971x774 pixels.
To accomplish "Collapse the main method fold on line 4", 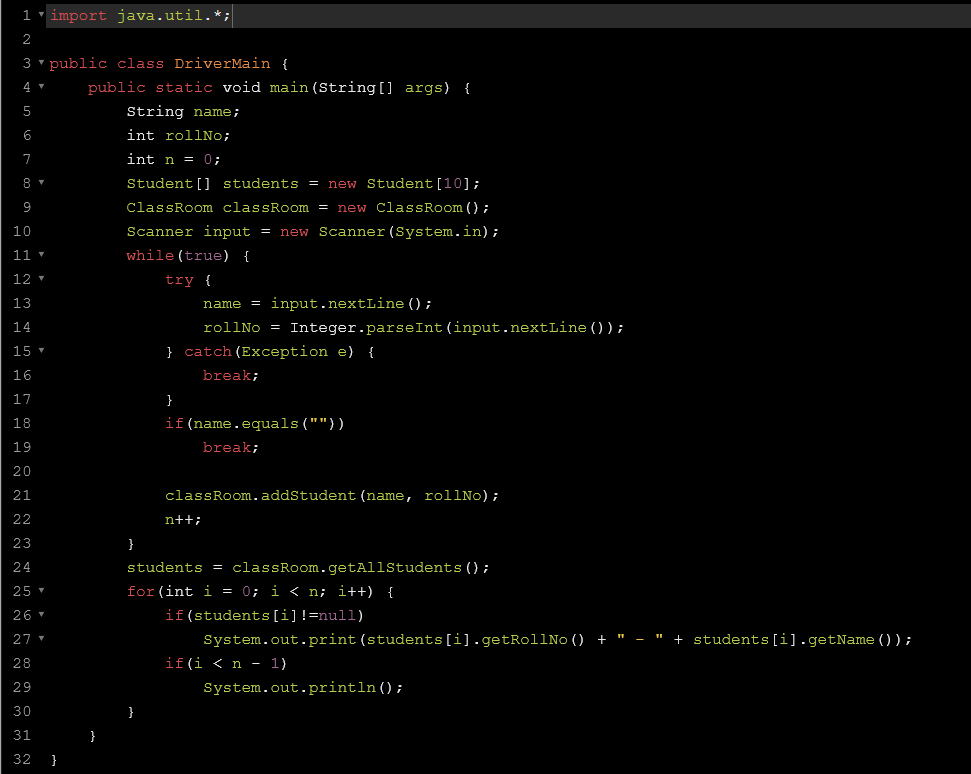I will coord(40,87).
